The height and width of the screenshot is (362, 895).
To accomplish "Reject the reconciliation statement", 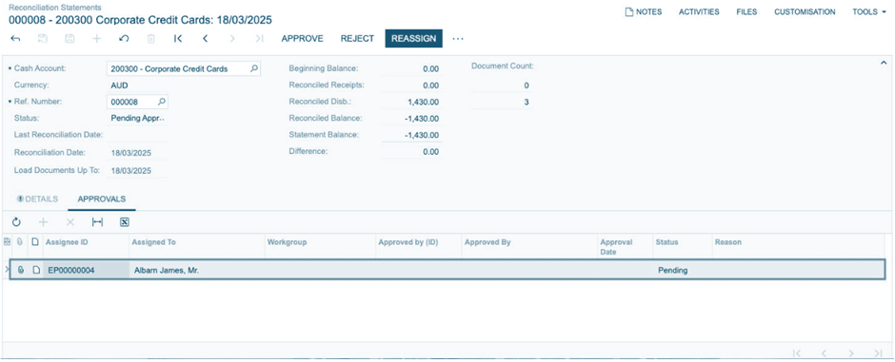I will (x=357, y=39).
